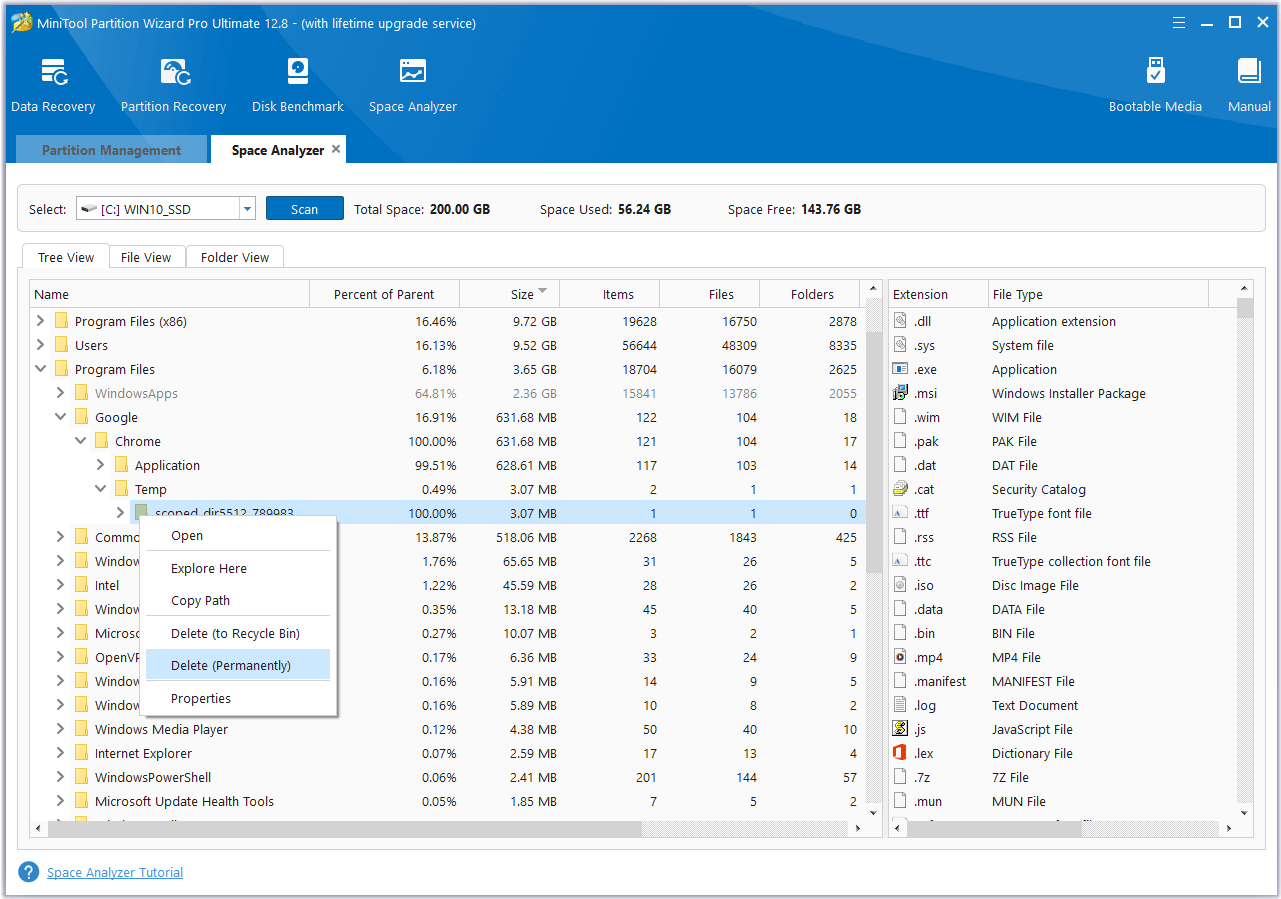Collapse the Program Files node
Screen dimensions: 1281x899
pyautogui.click(x=40, y=369)
